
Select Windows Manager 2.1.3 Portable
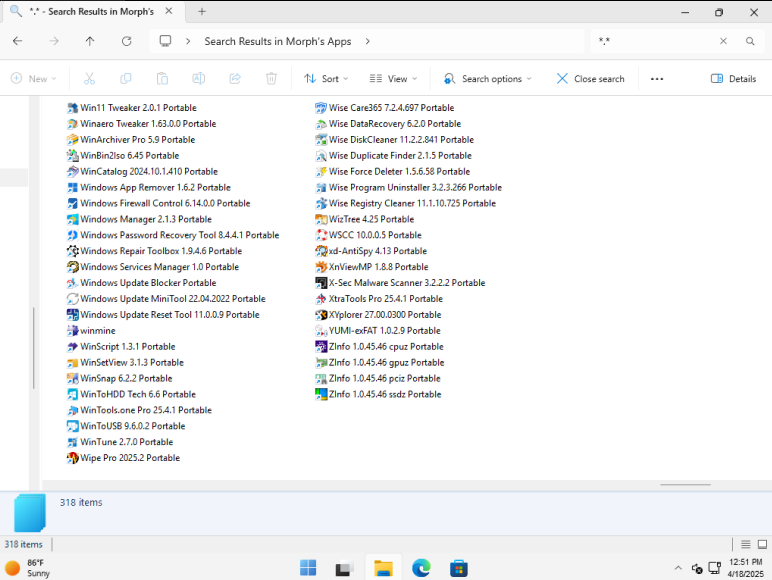[139, 219]
